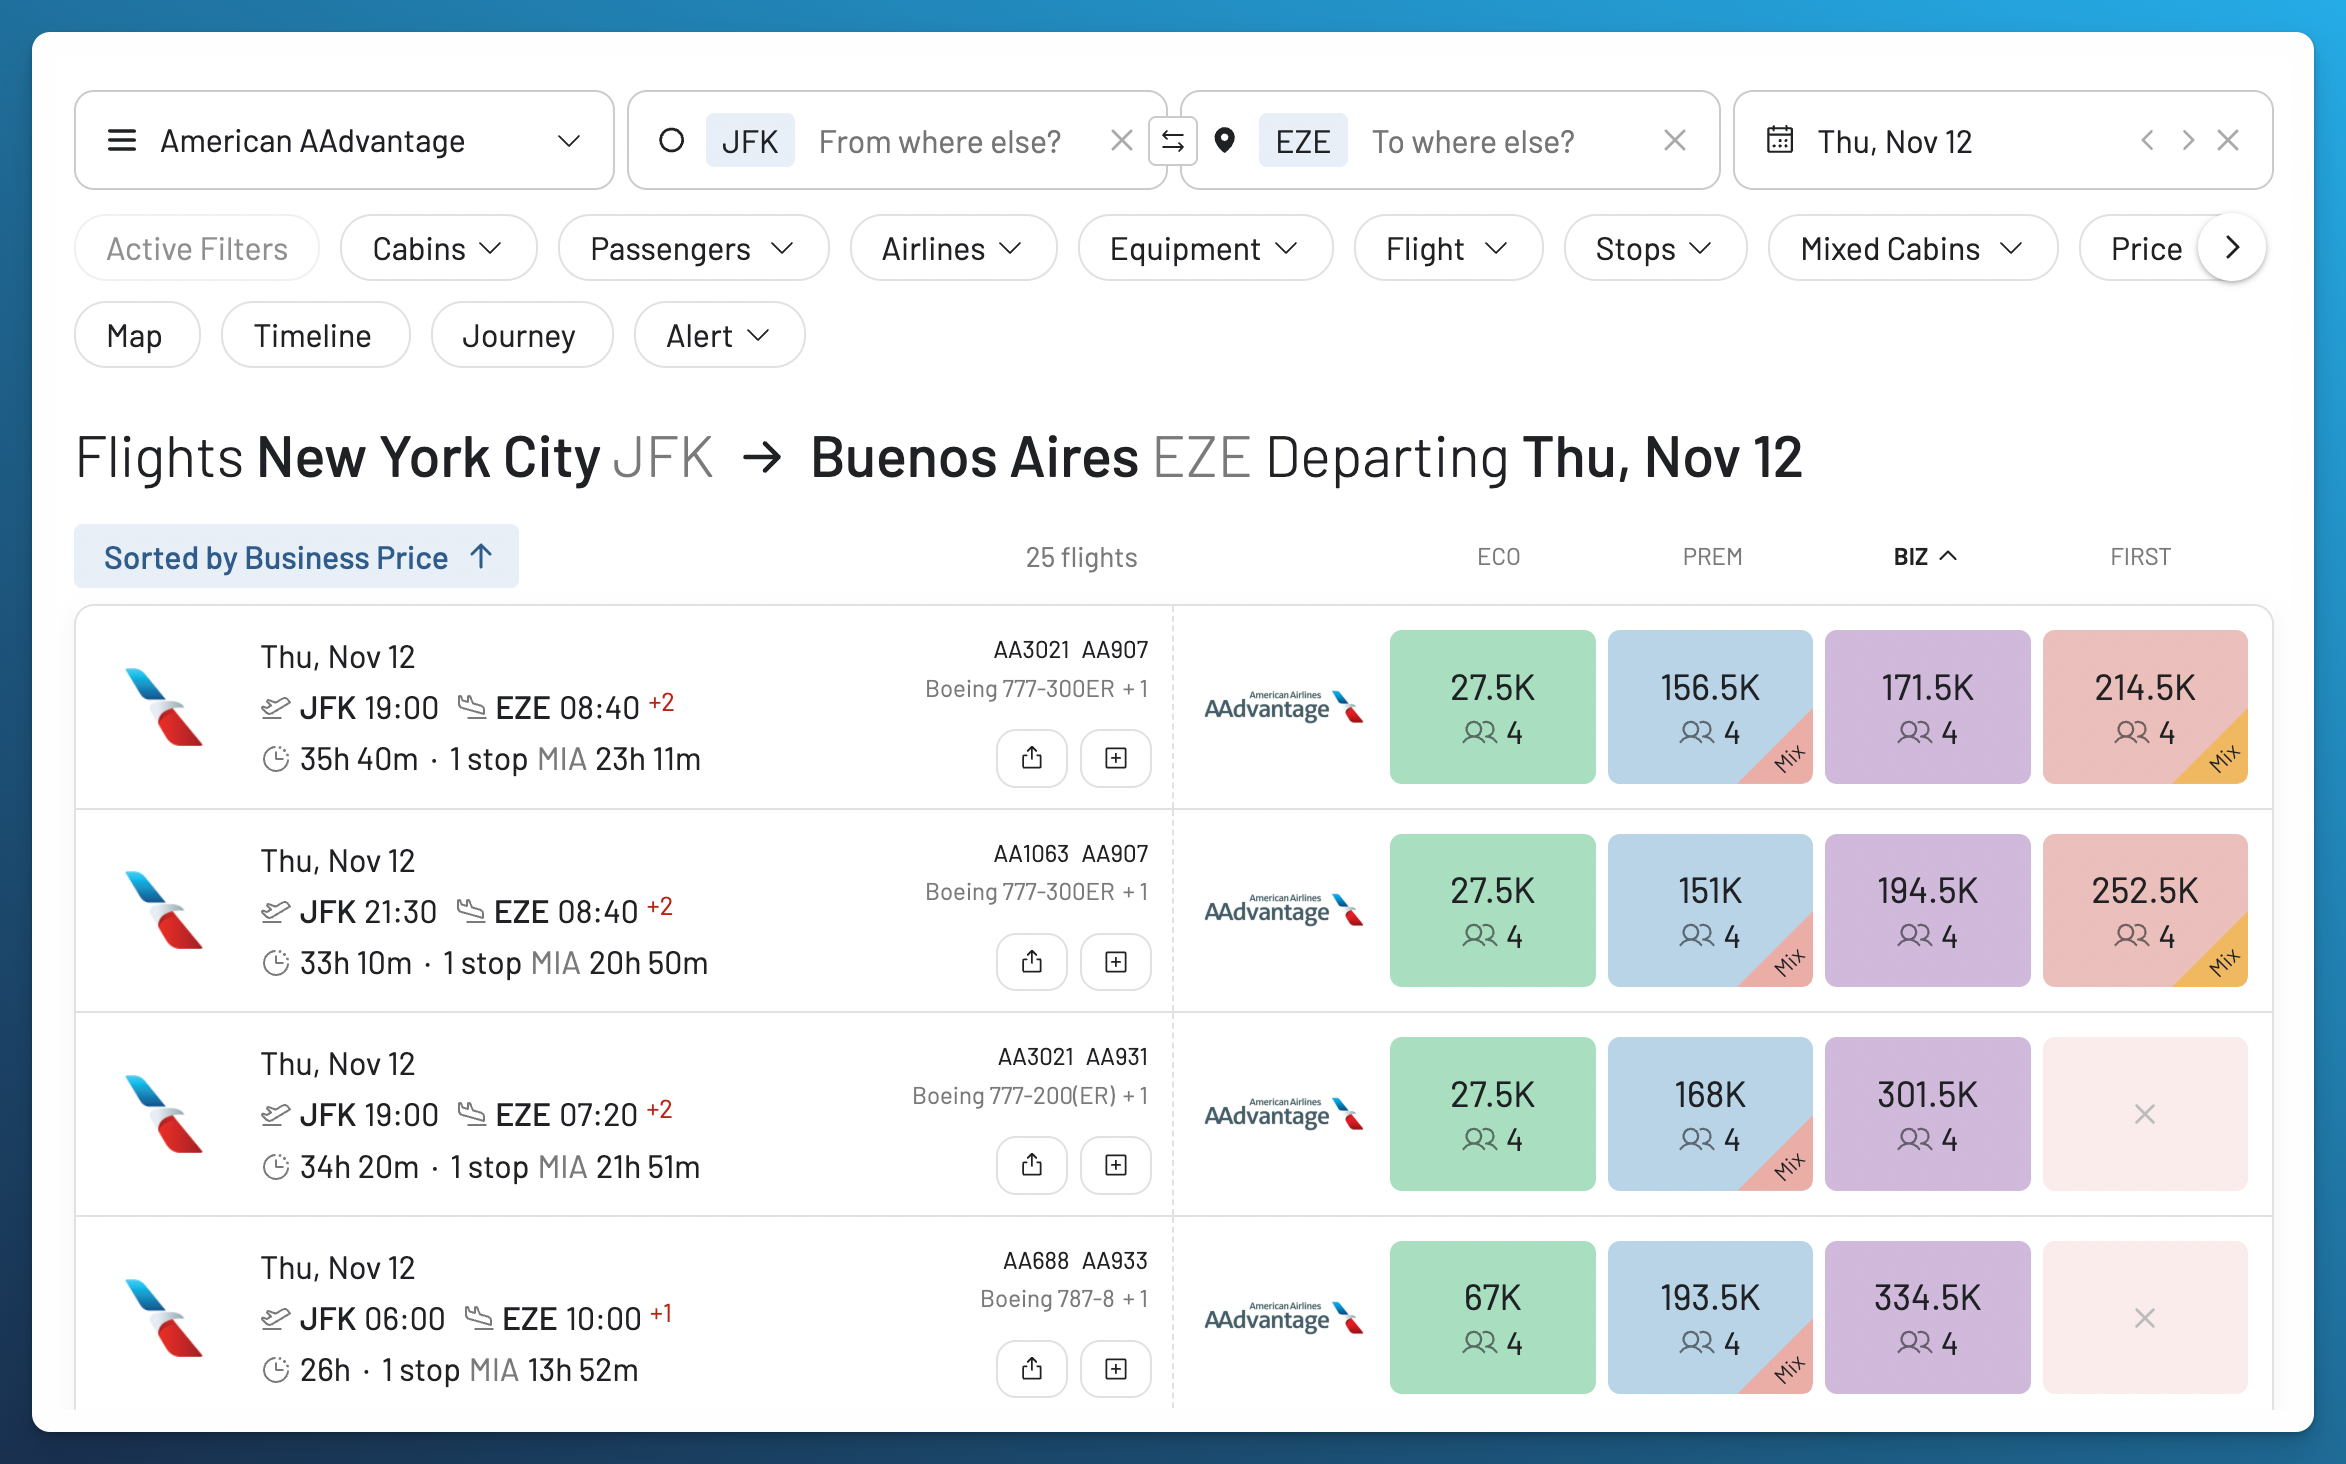Select 194.5K business fare tile
Viewport: 2346px width, 1464px height.
(x=1927, y=910)
